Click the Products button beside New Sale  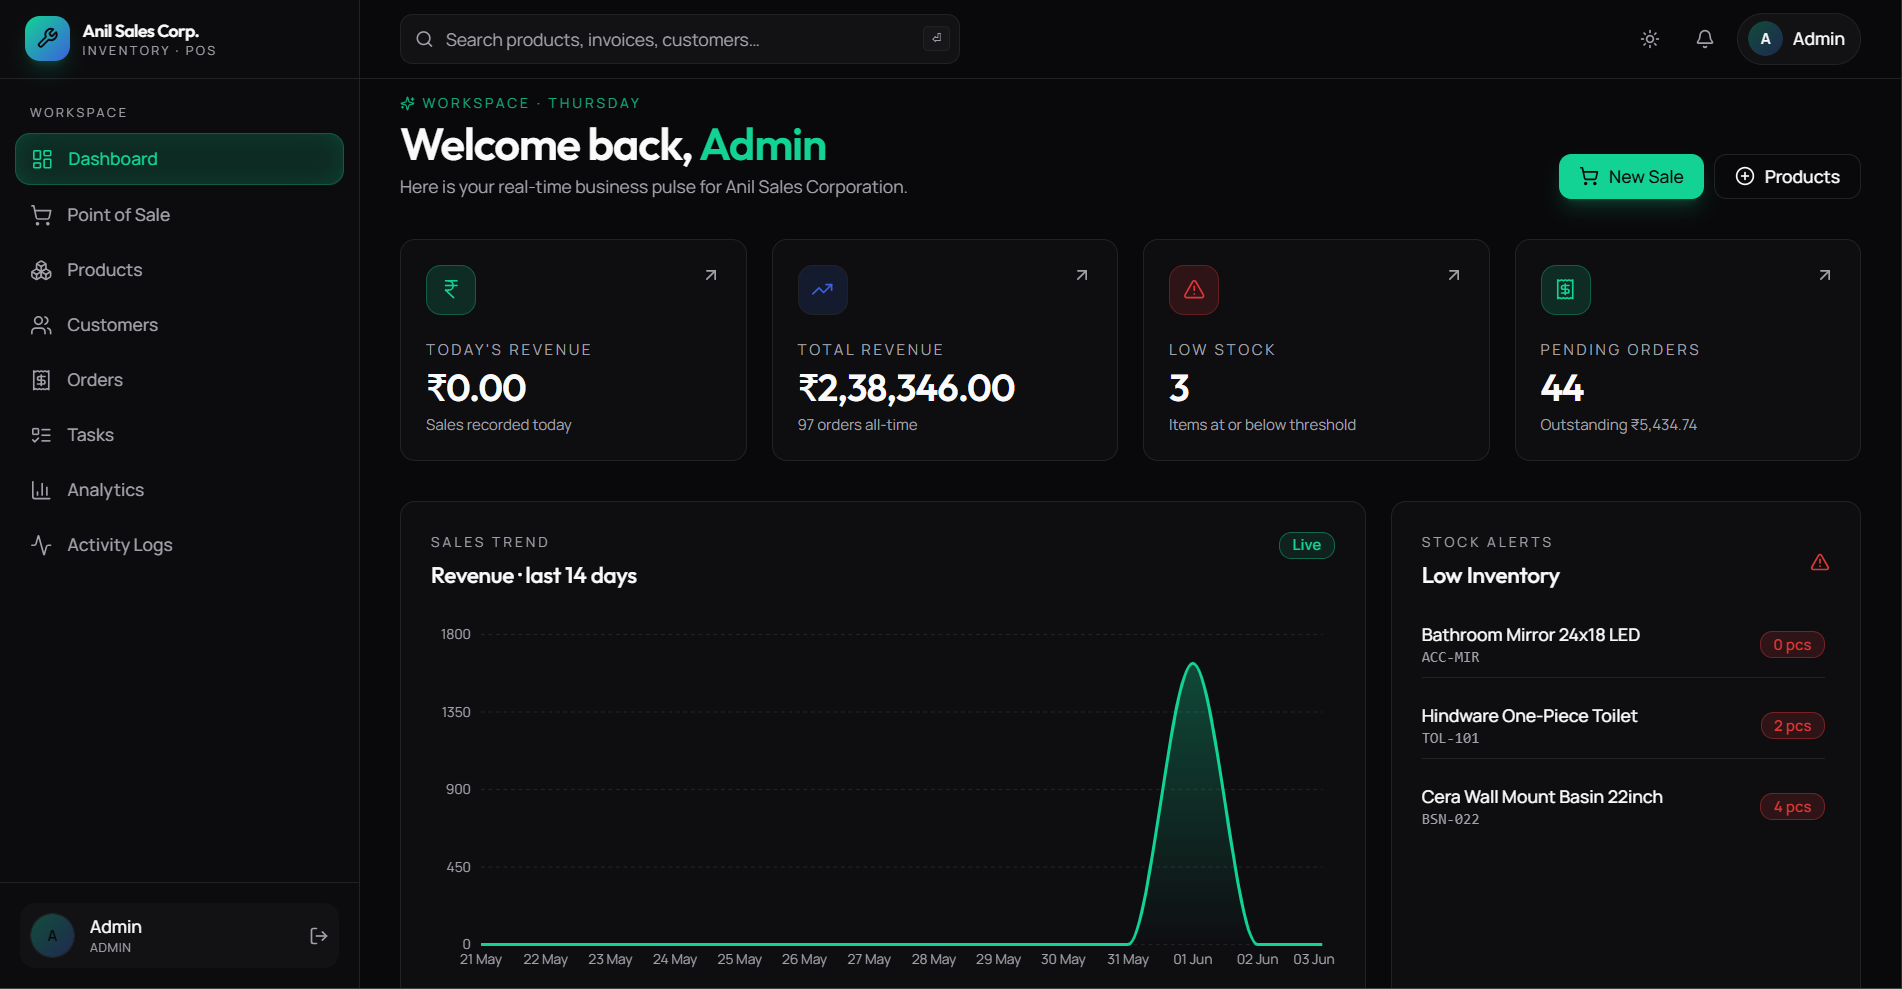(x=1787, y=177)
